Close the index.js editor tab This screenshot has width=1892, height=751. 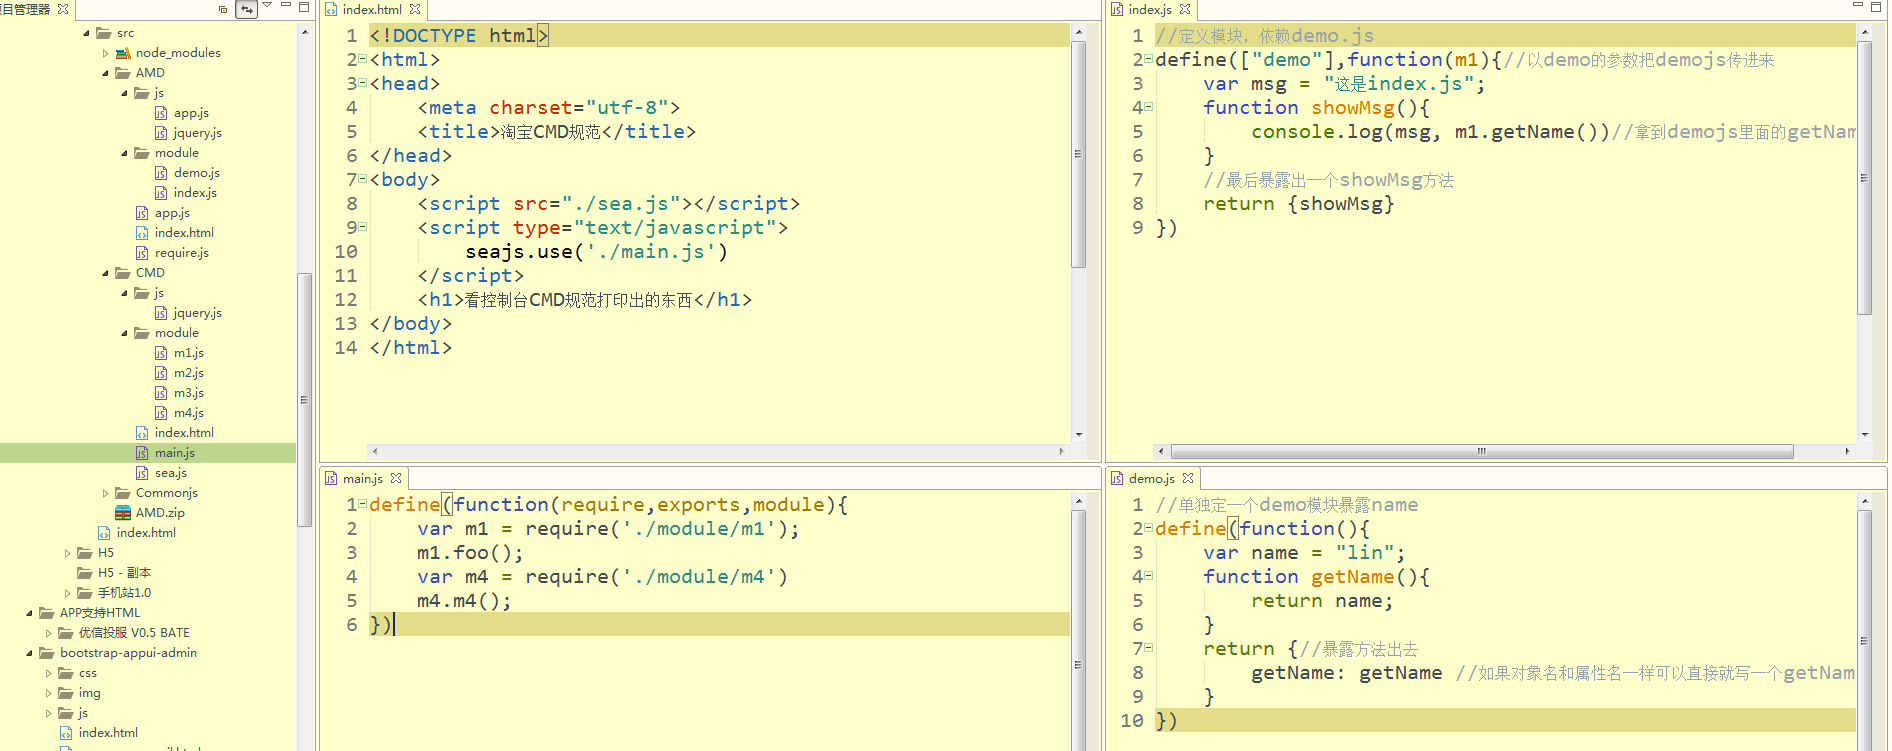(x=1185, y=9)
